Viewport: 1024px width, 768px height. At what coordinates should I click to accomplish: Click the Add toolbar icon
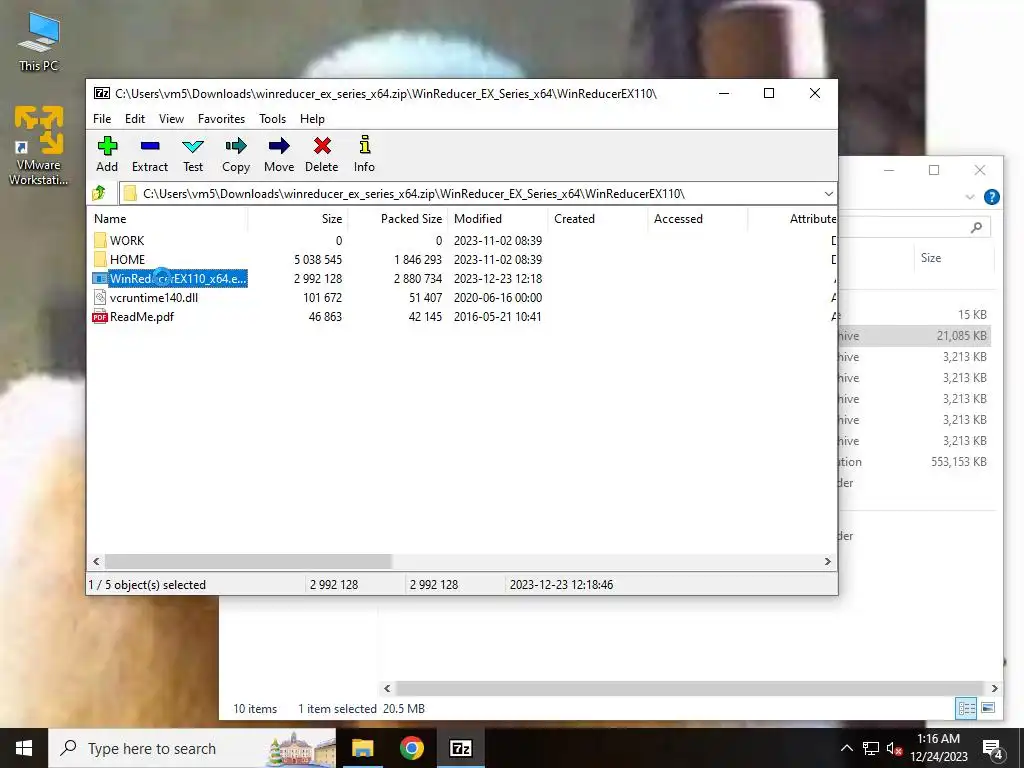pyautogui.click(x=107, y=146)
